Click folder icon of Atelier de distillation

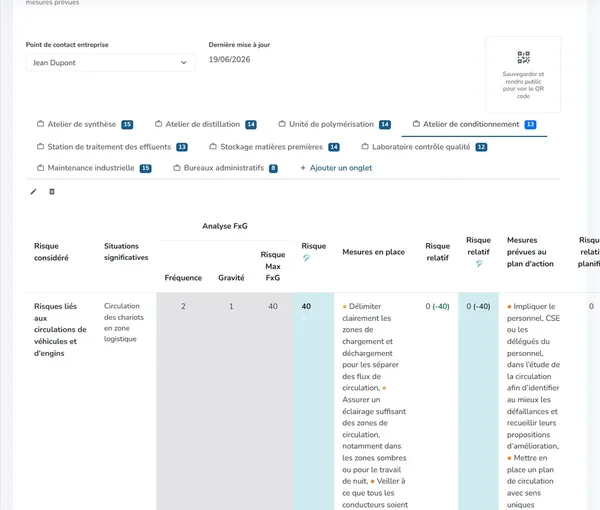coord(158,124)
